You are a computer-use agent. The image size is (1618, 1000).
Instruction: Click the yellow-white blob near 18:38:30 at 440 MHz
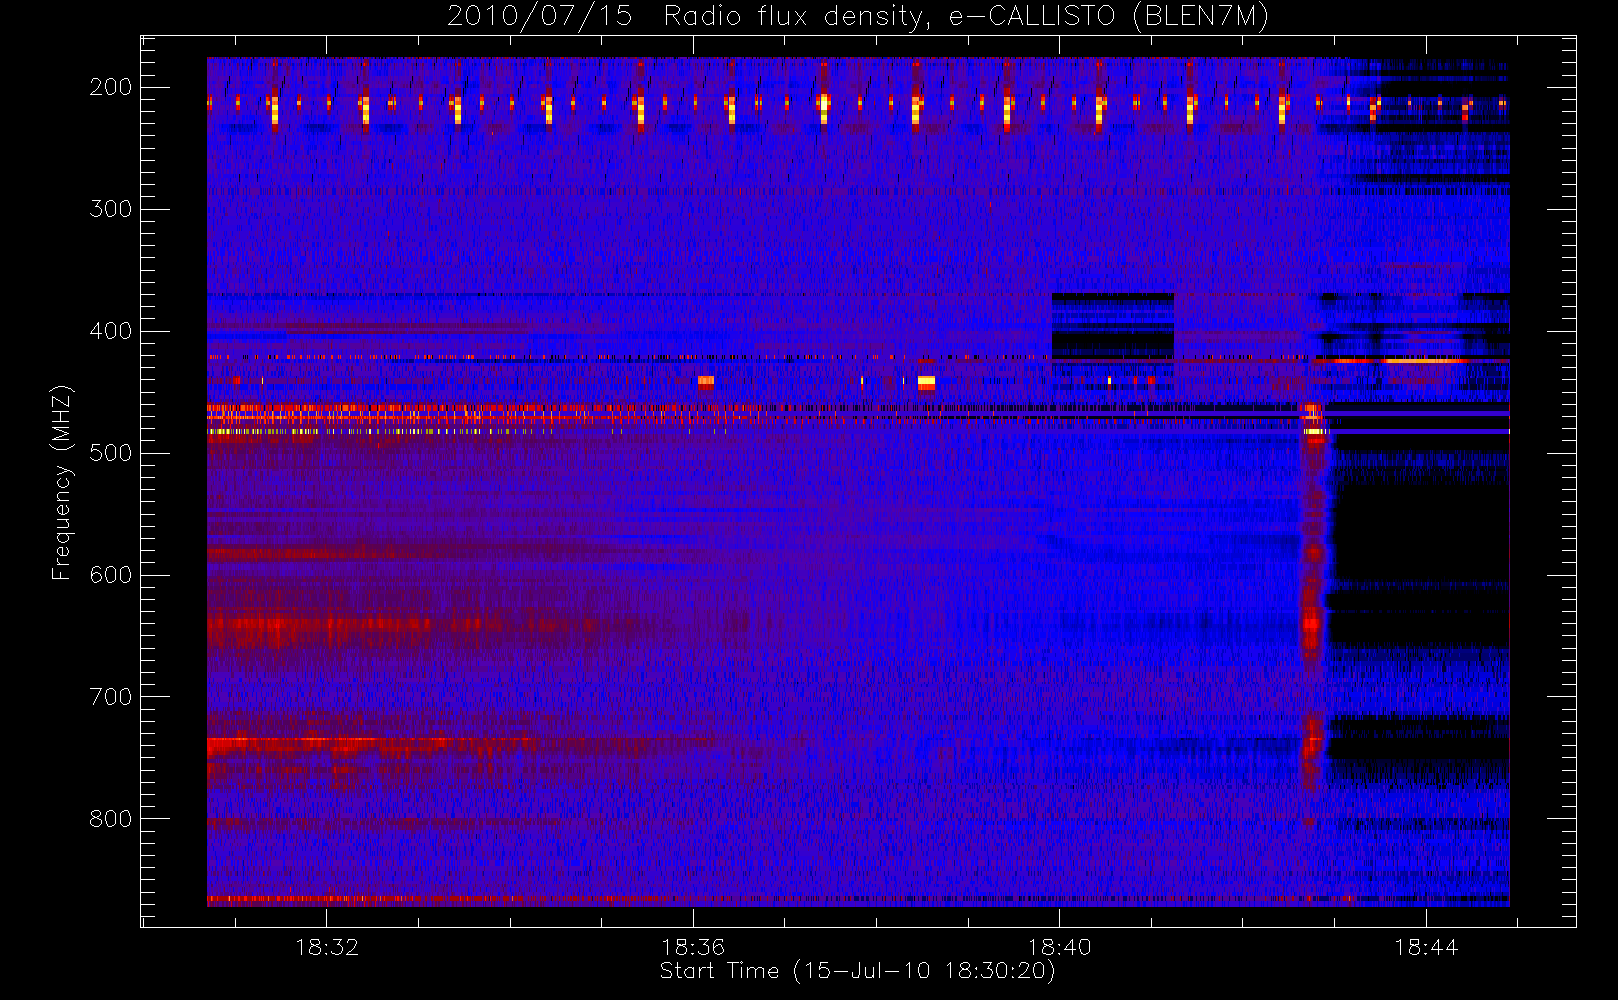pos(926,382)
